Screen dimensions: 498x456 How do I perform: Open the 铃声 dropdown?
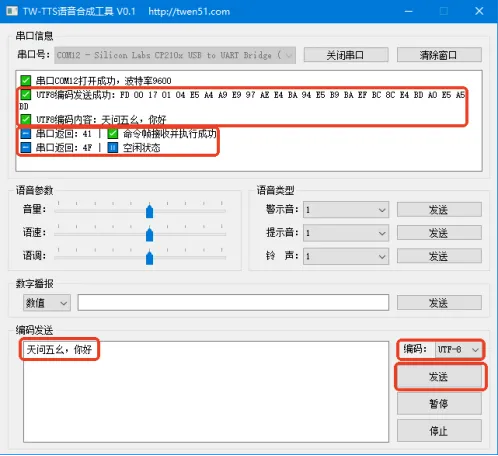(x=346, y=256)
